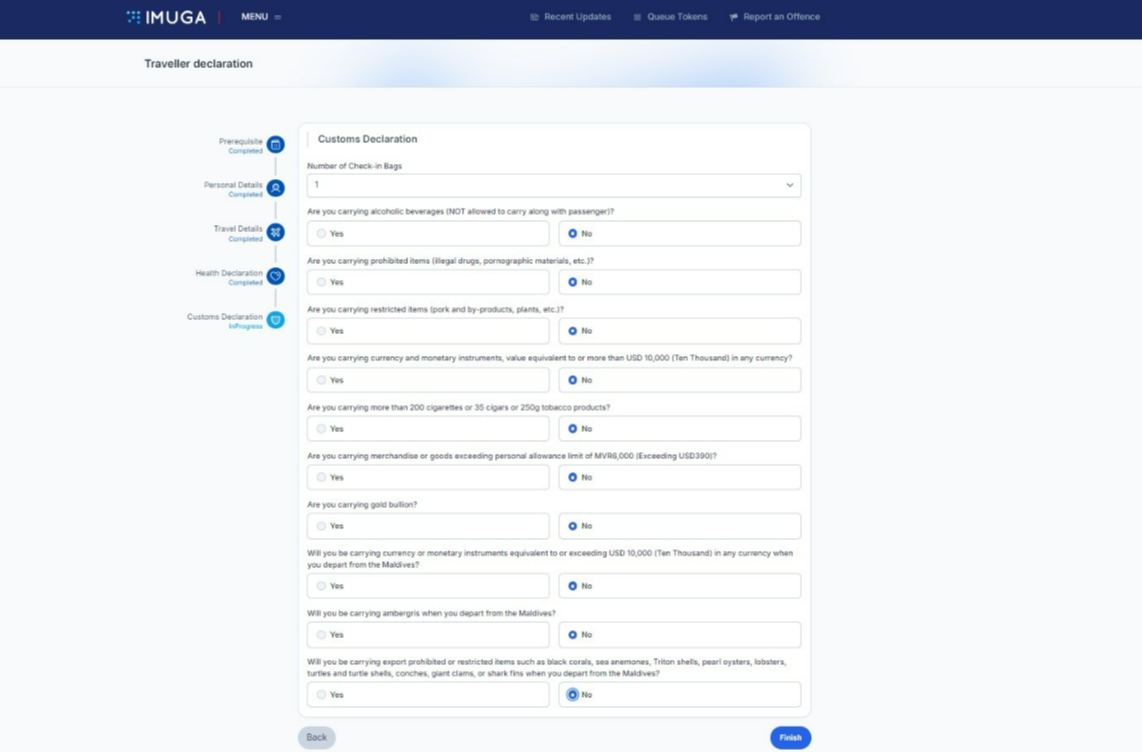1142x752 pixels.
Task: Open the MENU label in header
Action: point(254,17)
